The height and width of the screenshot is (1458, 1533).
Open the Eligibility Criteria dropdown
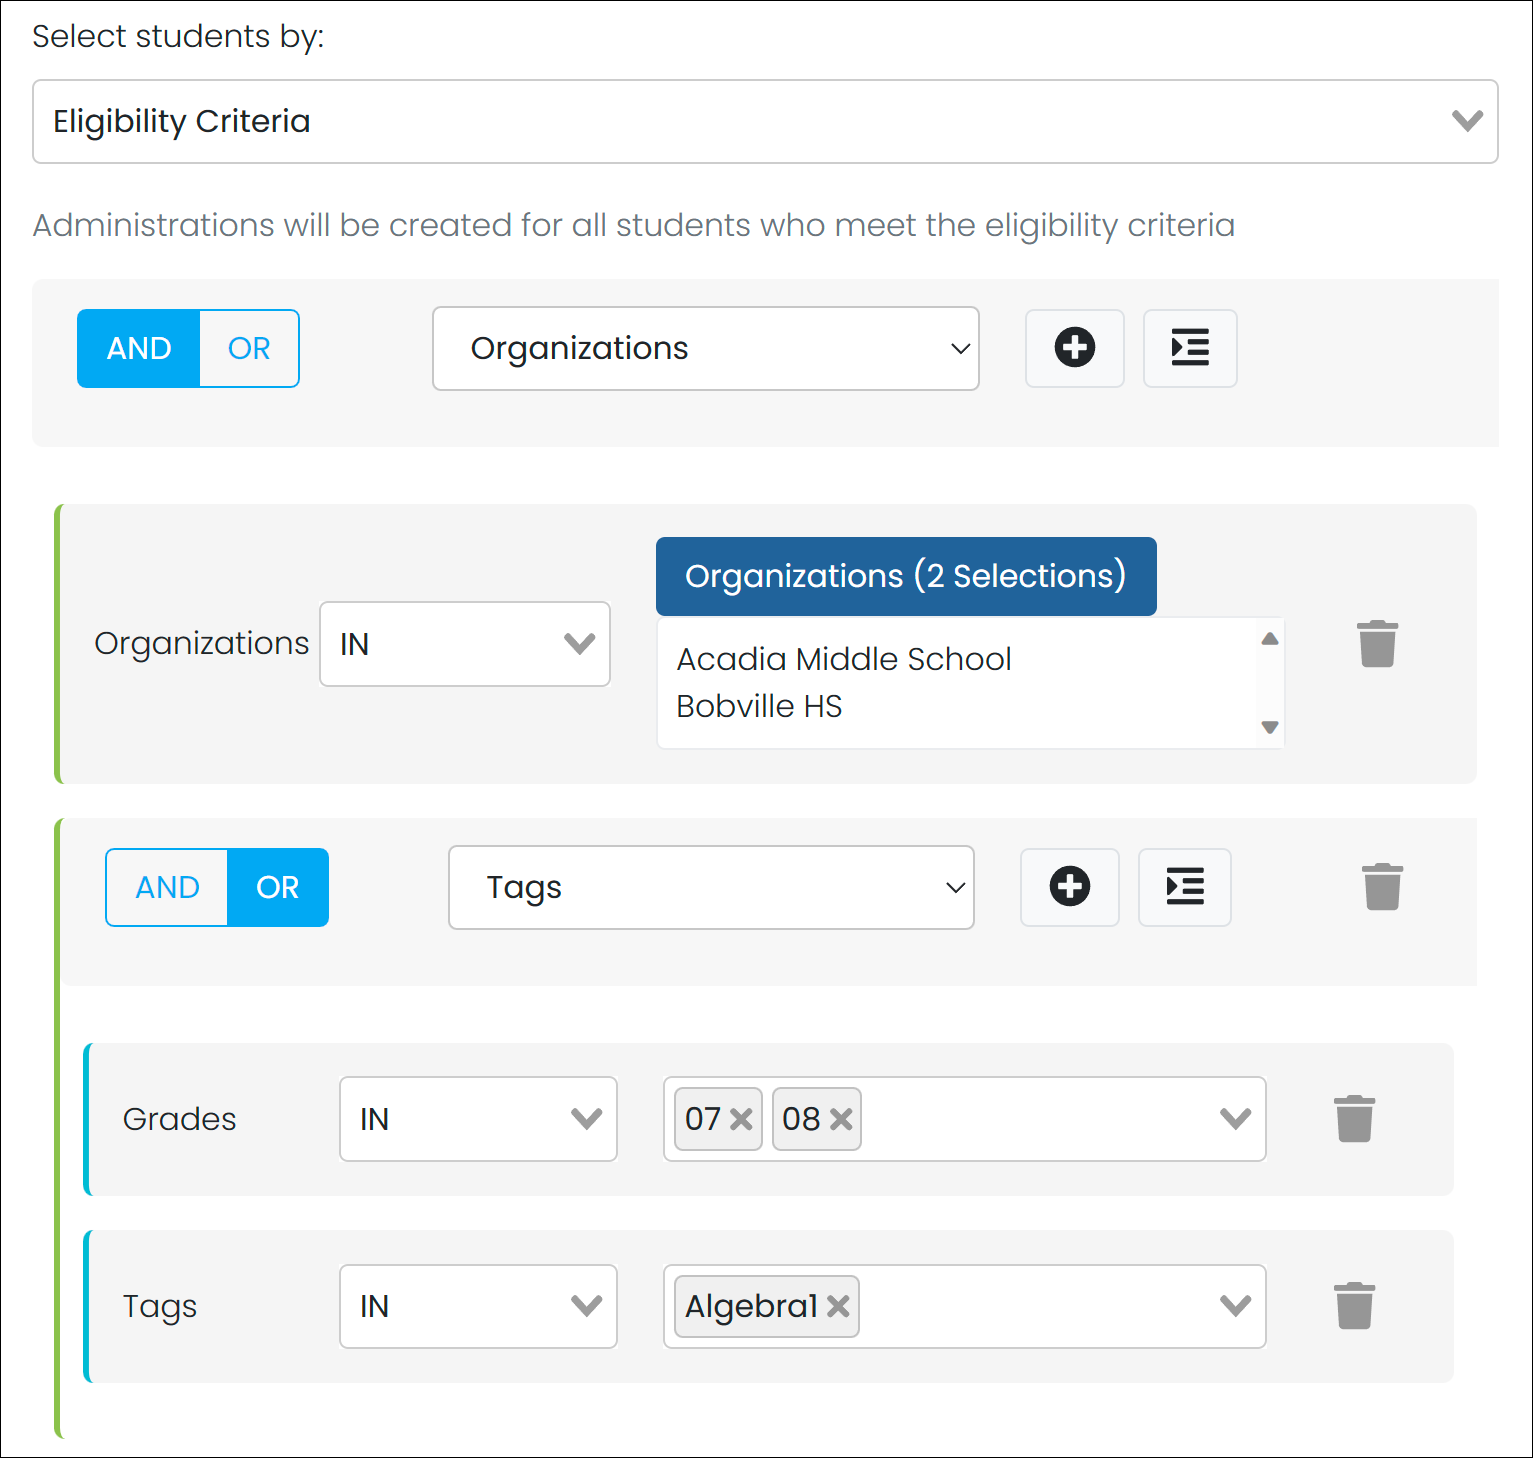[765, 121]
